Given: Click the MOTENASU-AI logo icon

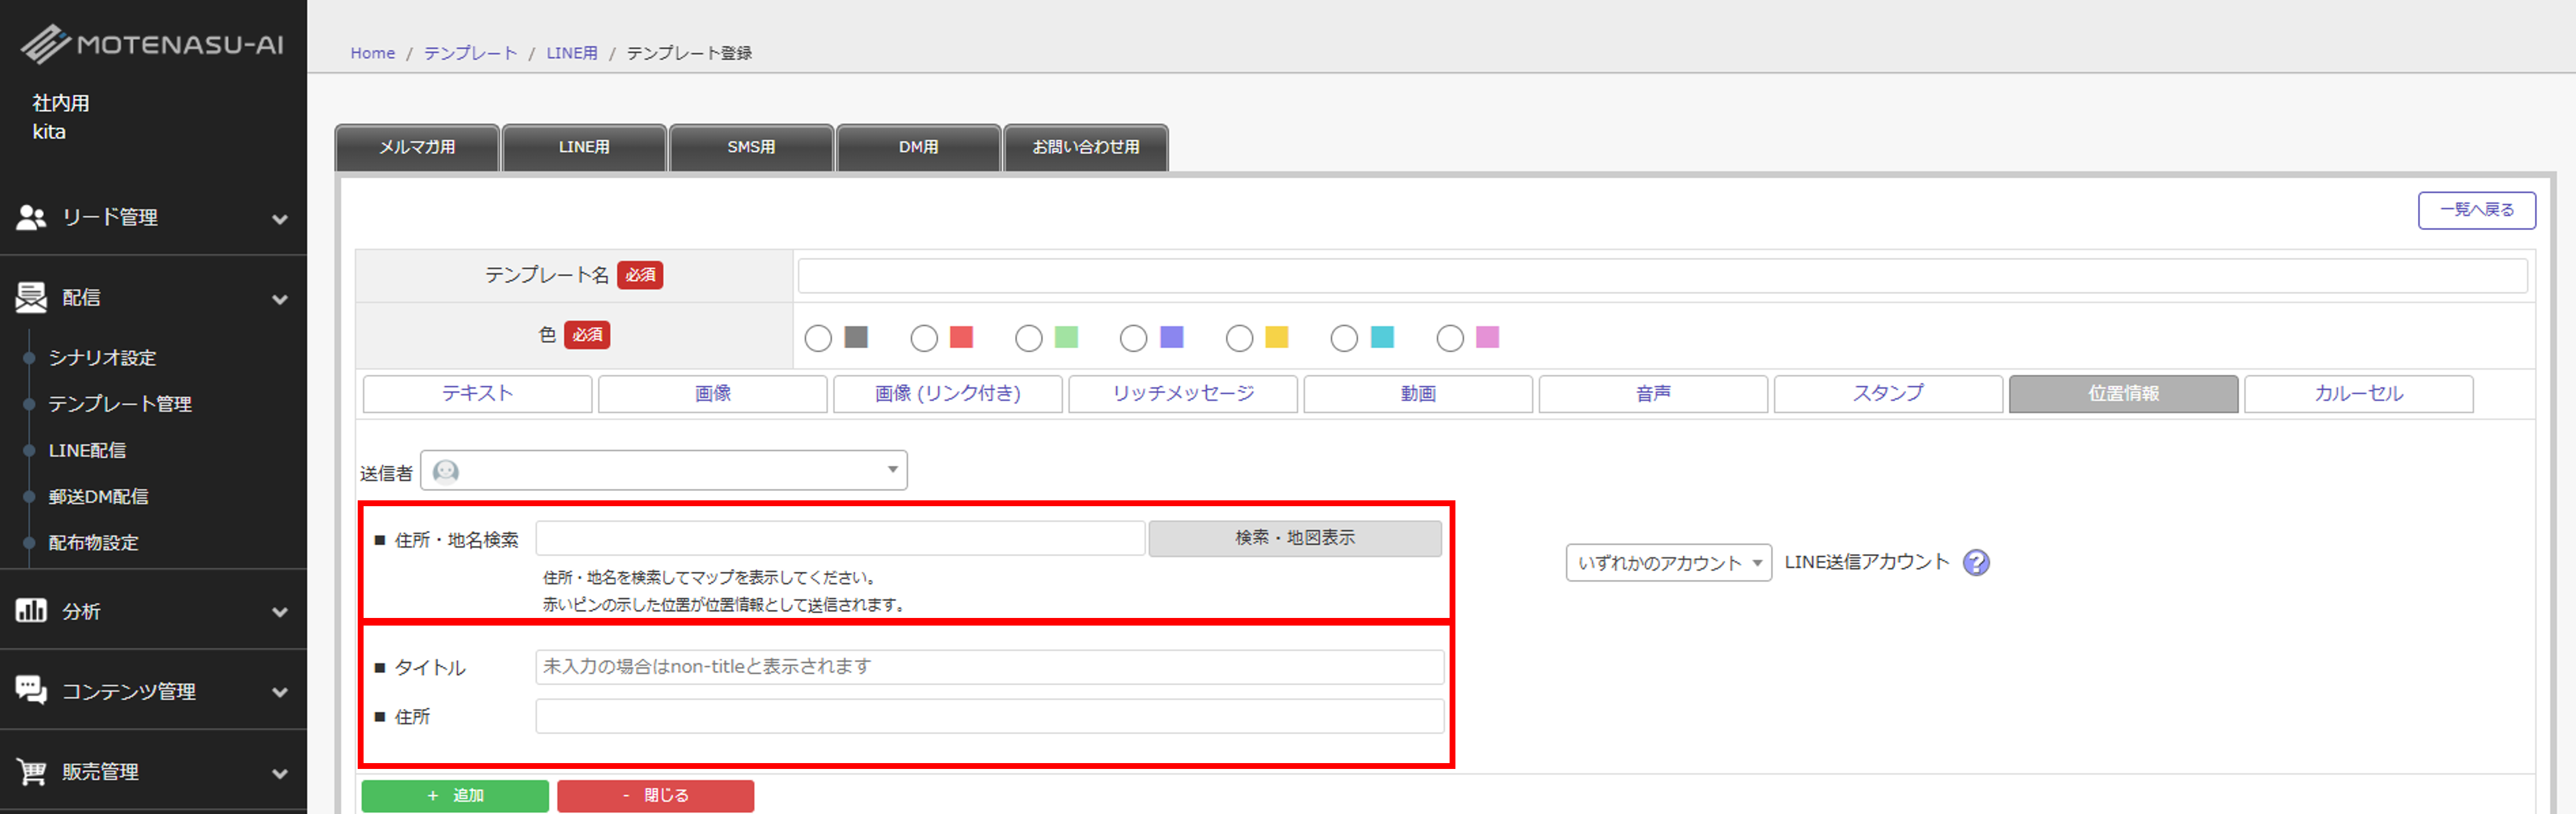Looking at the screenshot, I should (46, 44).
